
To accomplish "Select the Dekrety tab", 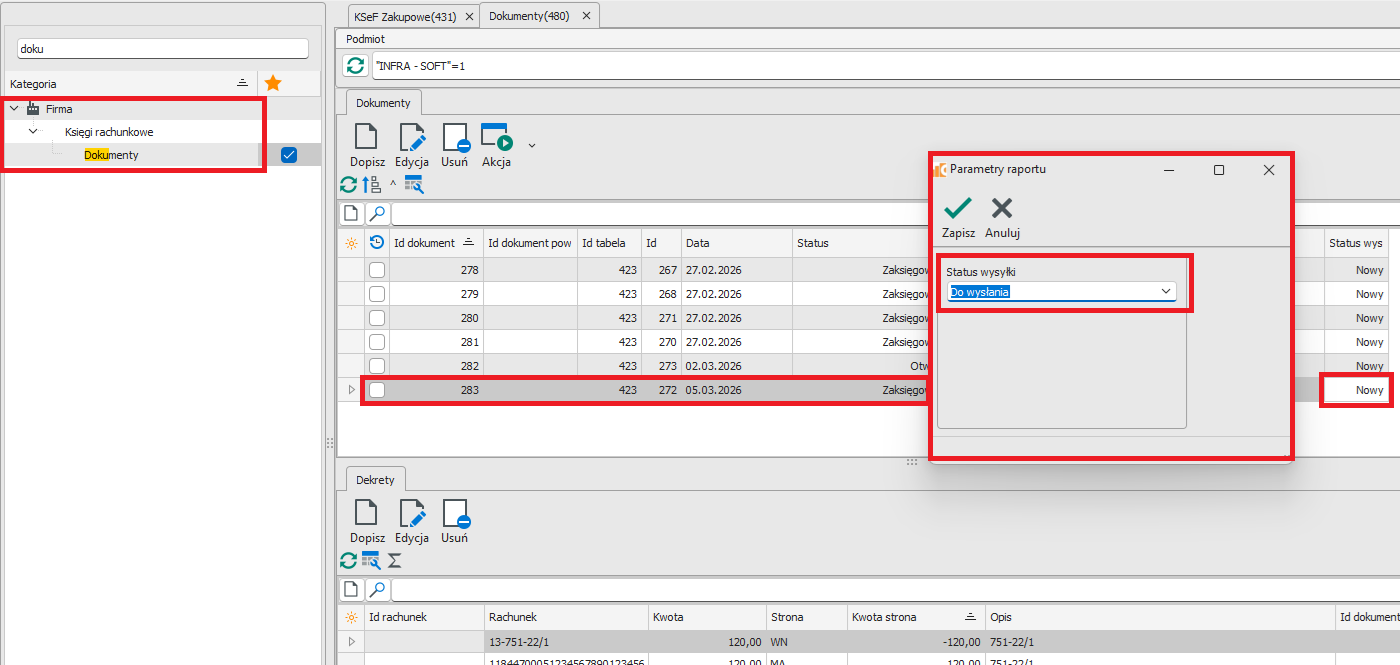I will (375, 480).
